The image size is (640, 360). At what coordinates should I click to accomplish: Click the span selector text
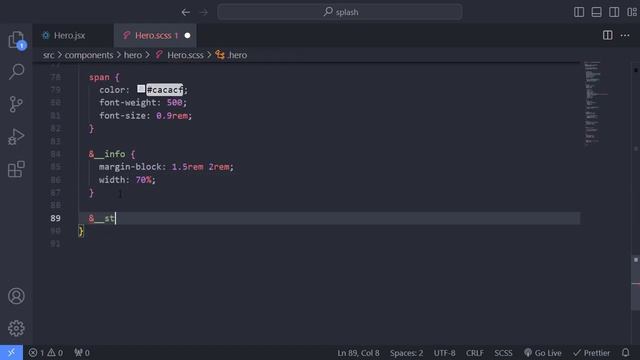[99, 77]
